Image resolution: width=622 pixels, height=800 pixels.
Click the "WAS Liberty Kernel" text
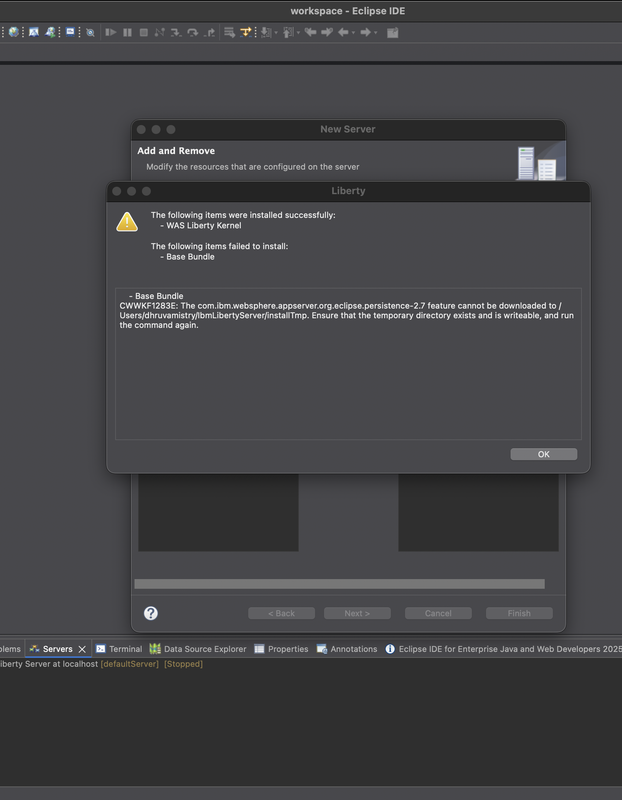[204, 226]
